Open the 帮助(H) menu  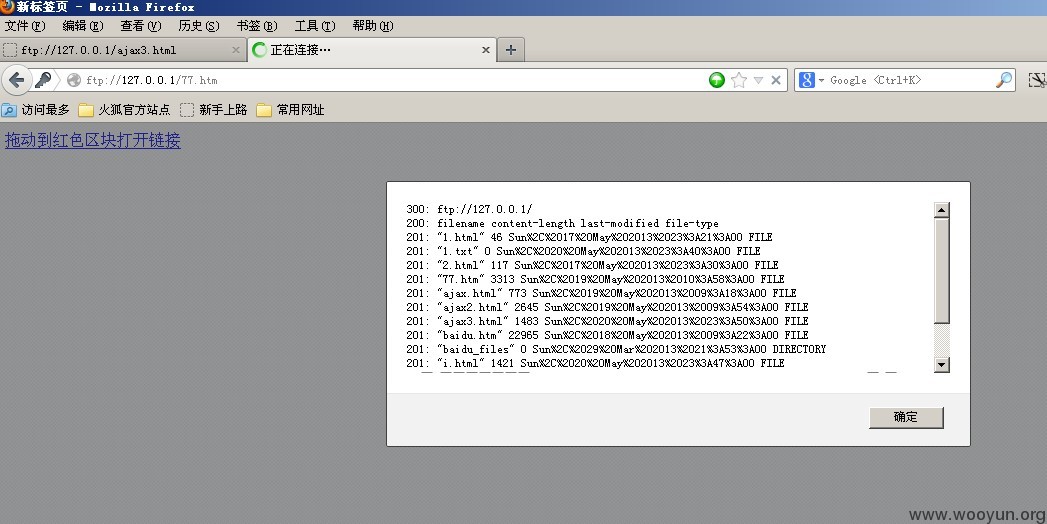(x=373, y=26)
